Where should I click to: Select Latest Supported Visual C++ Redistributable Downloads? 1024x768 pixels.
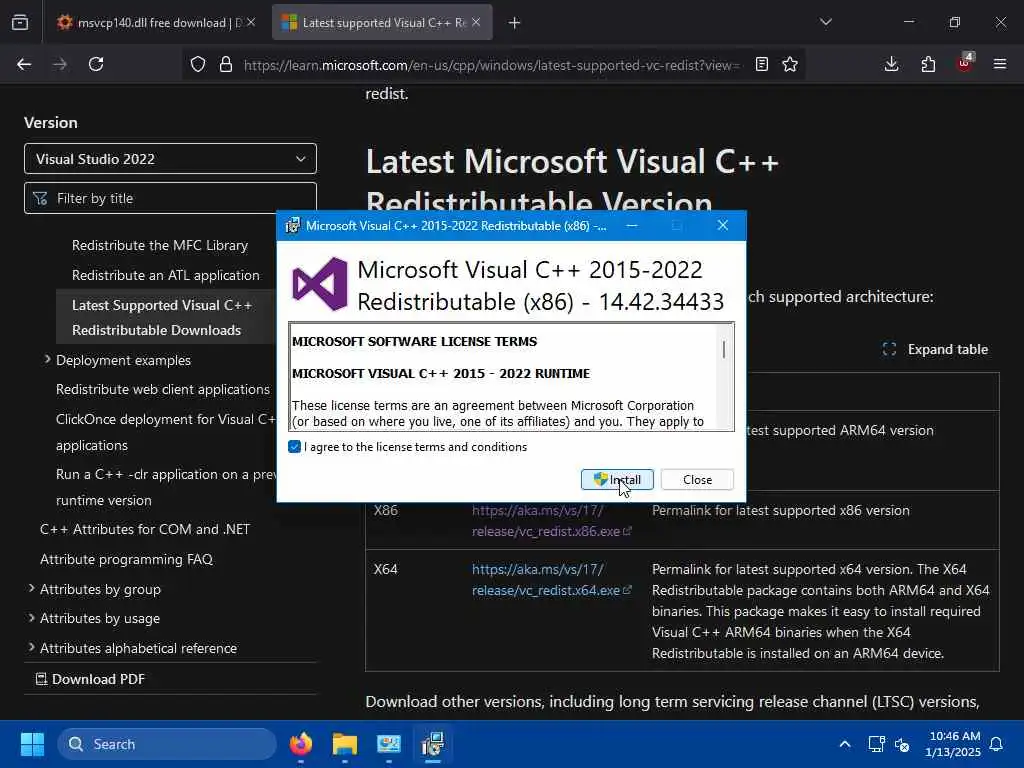tap(162, 317)
